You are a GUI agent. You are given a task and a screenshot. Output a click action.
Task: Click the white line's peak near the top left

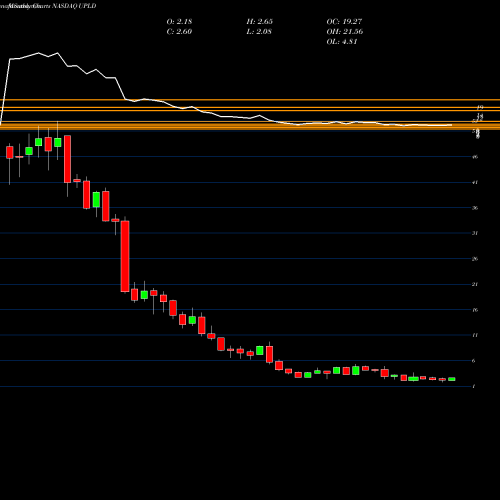click(x=38, y=53)
